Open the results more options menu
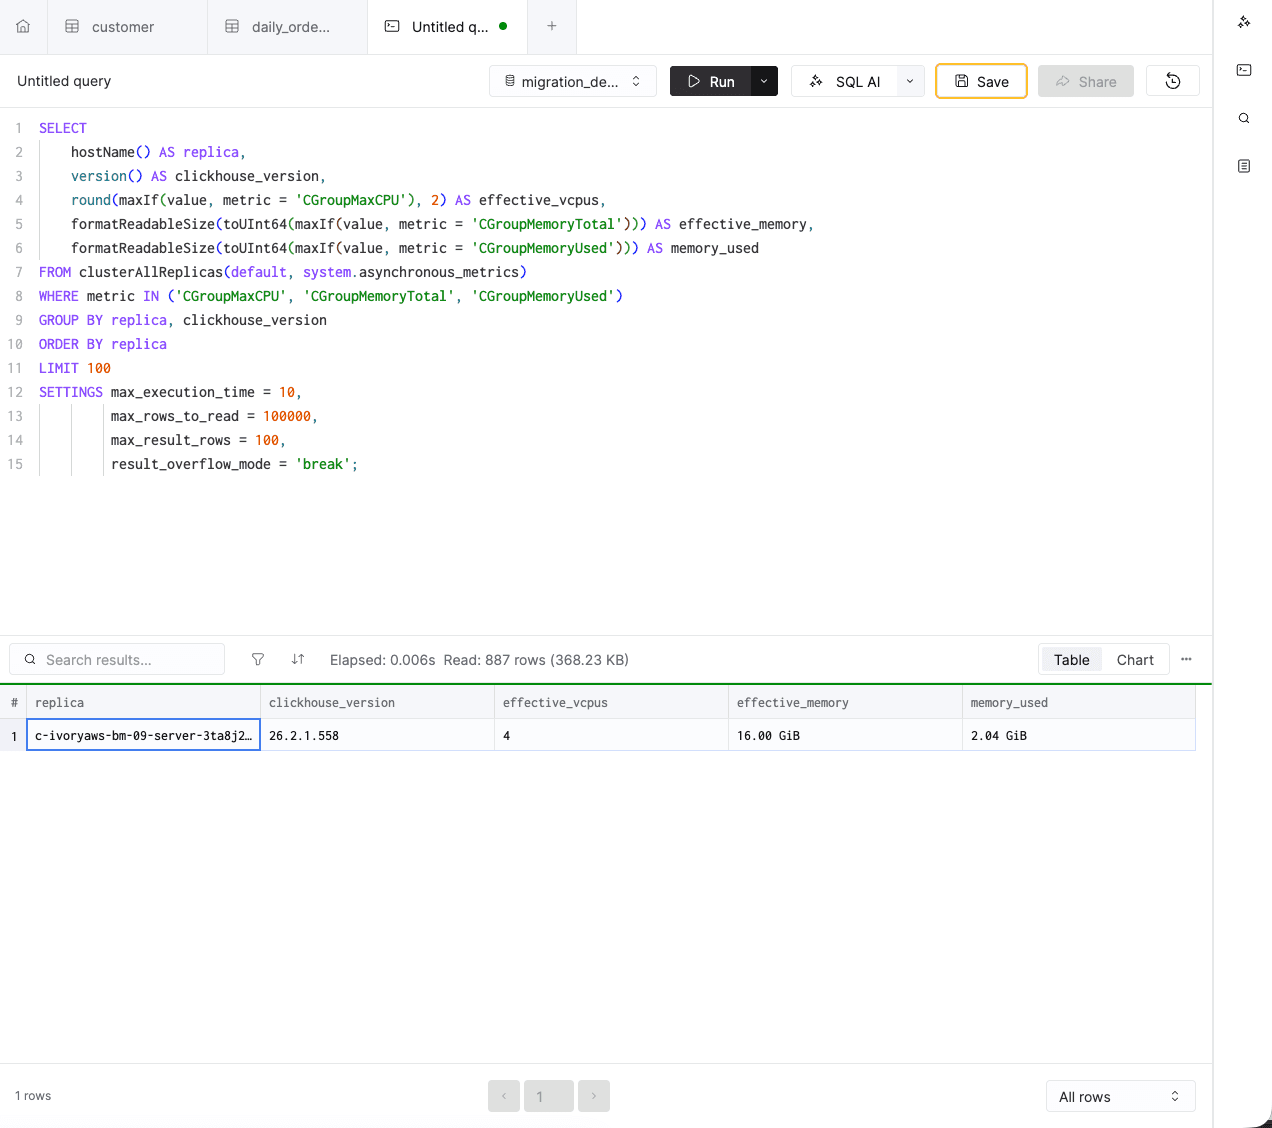The image size is (1272, 1128). pyautogui.click(x=1187, y=659)
